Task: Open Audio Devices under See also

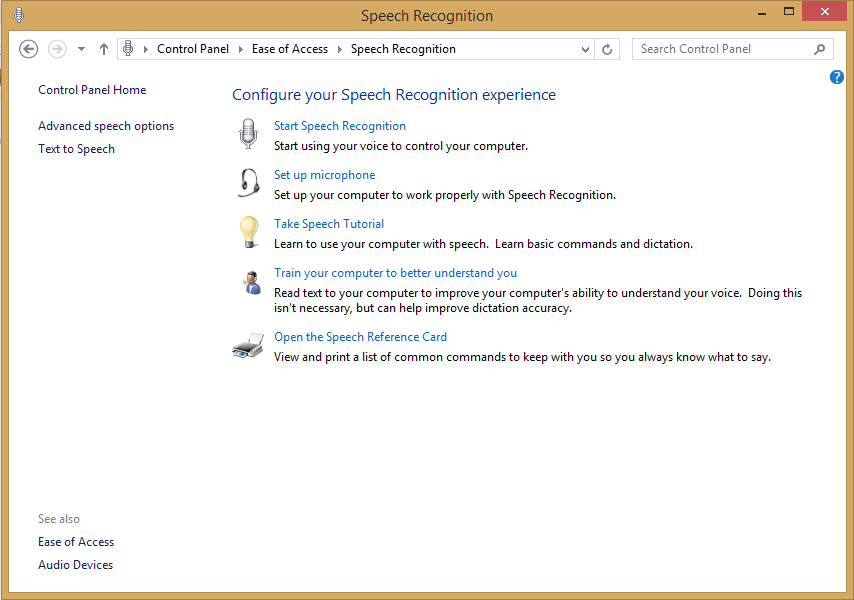Action: (76, 565)
